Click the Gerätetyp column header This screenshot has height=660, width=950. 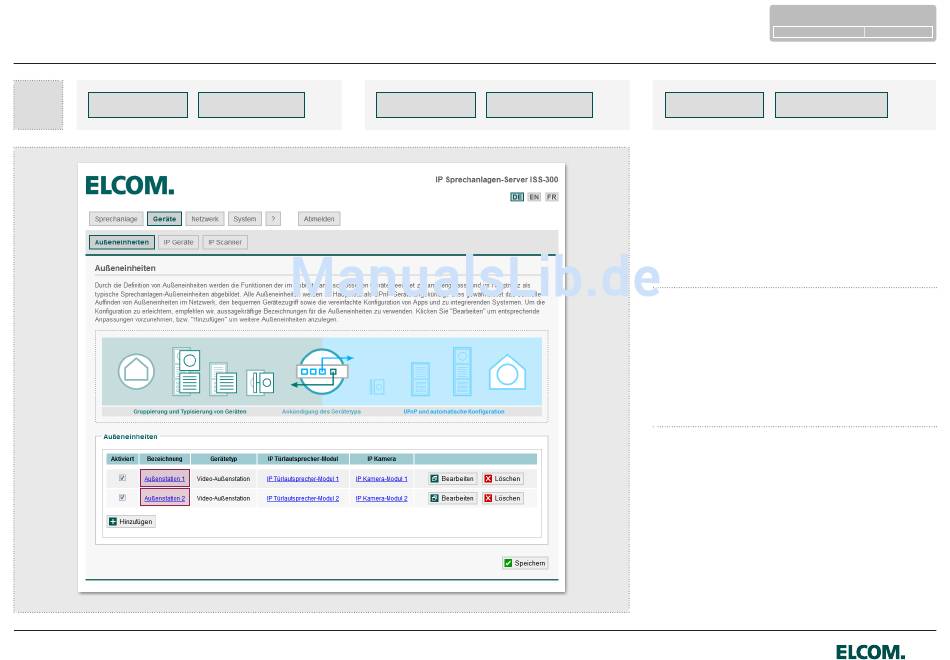224,459
